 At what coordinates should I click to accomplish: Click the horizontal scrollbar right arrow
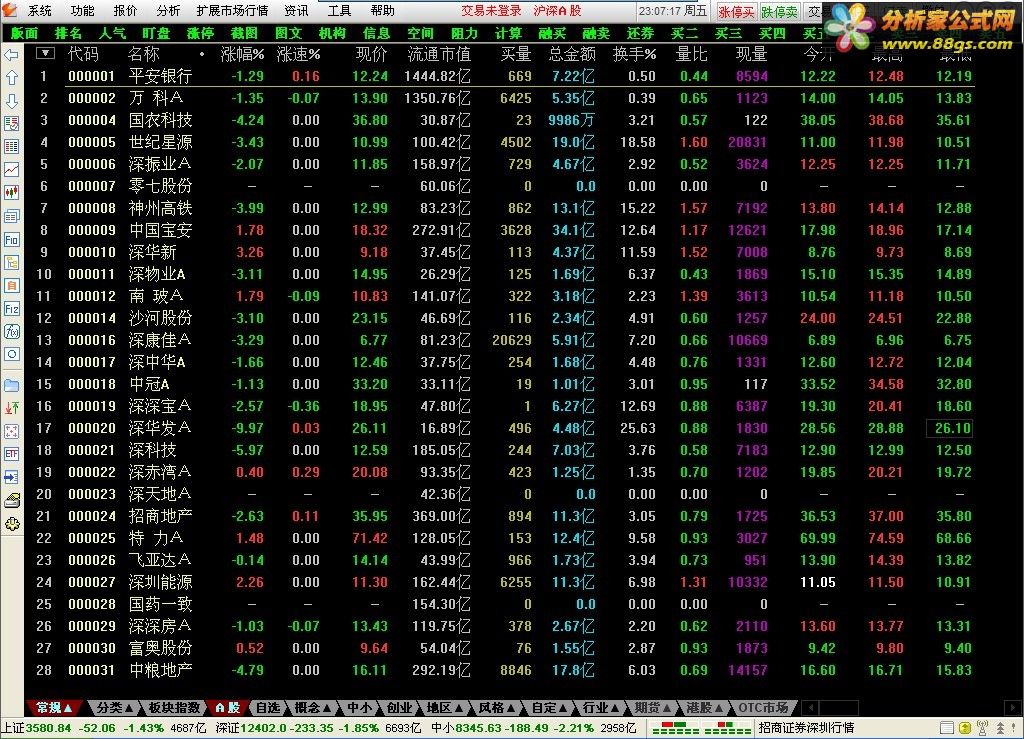tap(1013, 708)
